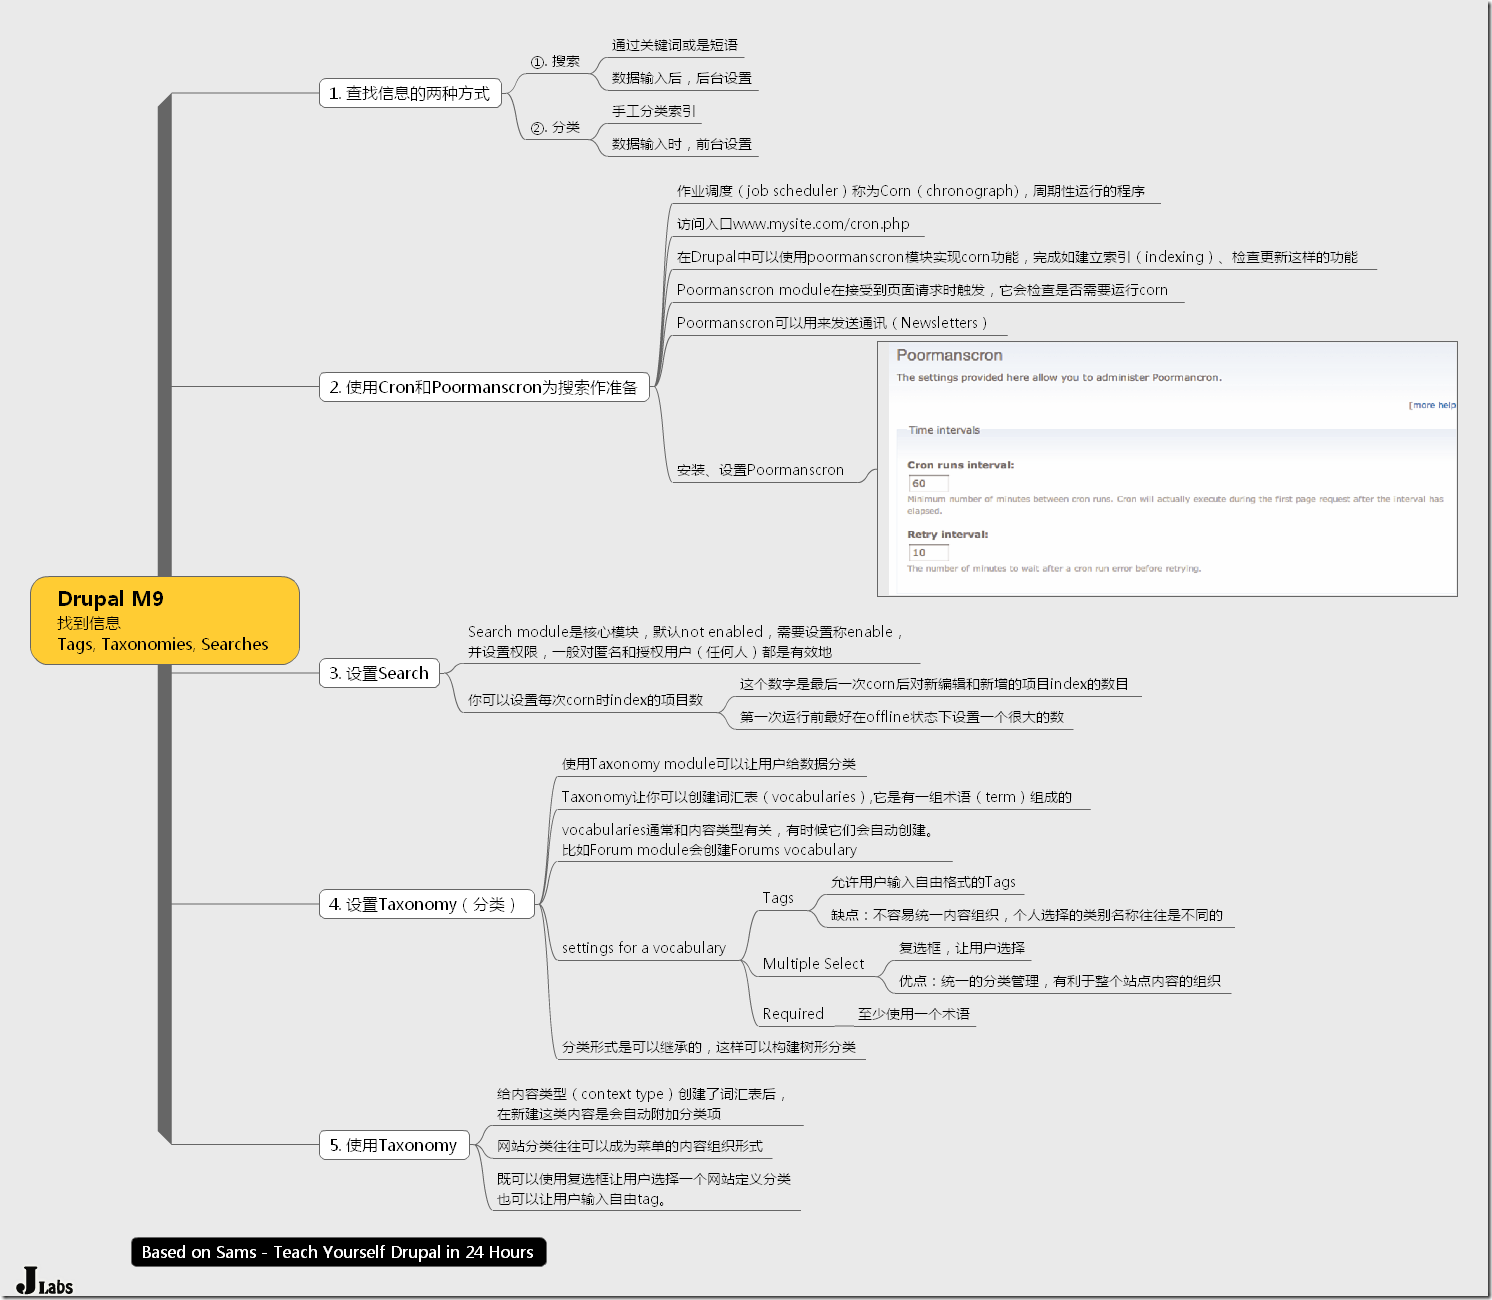Click the 'Time intervals' fieldset heading

pyautogui.click(x=944, y=430)
